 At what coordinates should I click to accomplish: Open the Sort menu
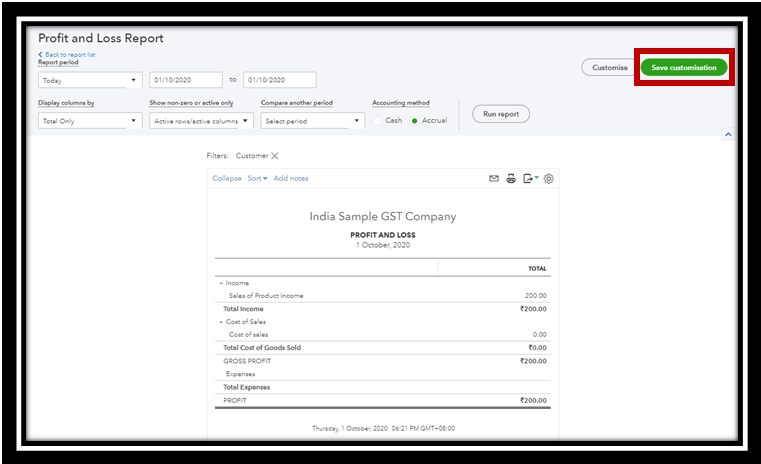click(257, 179)
